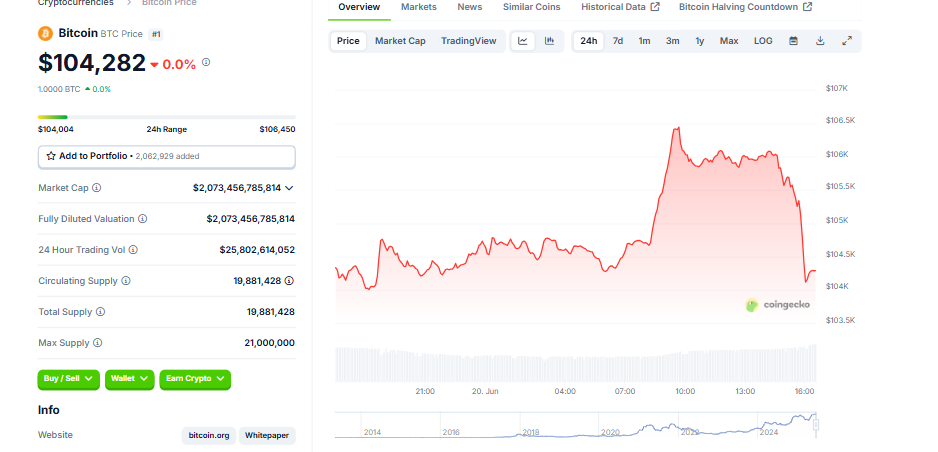Toggle LOG scale on chart
The image size is (938, 452).
pos(763,41)
